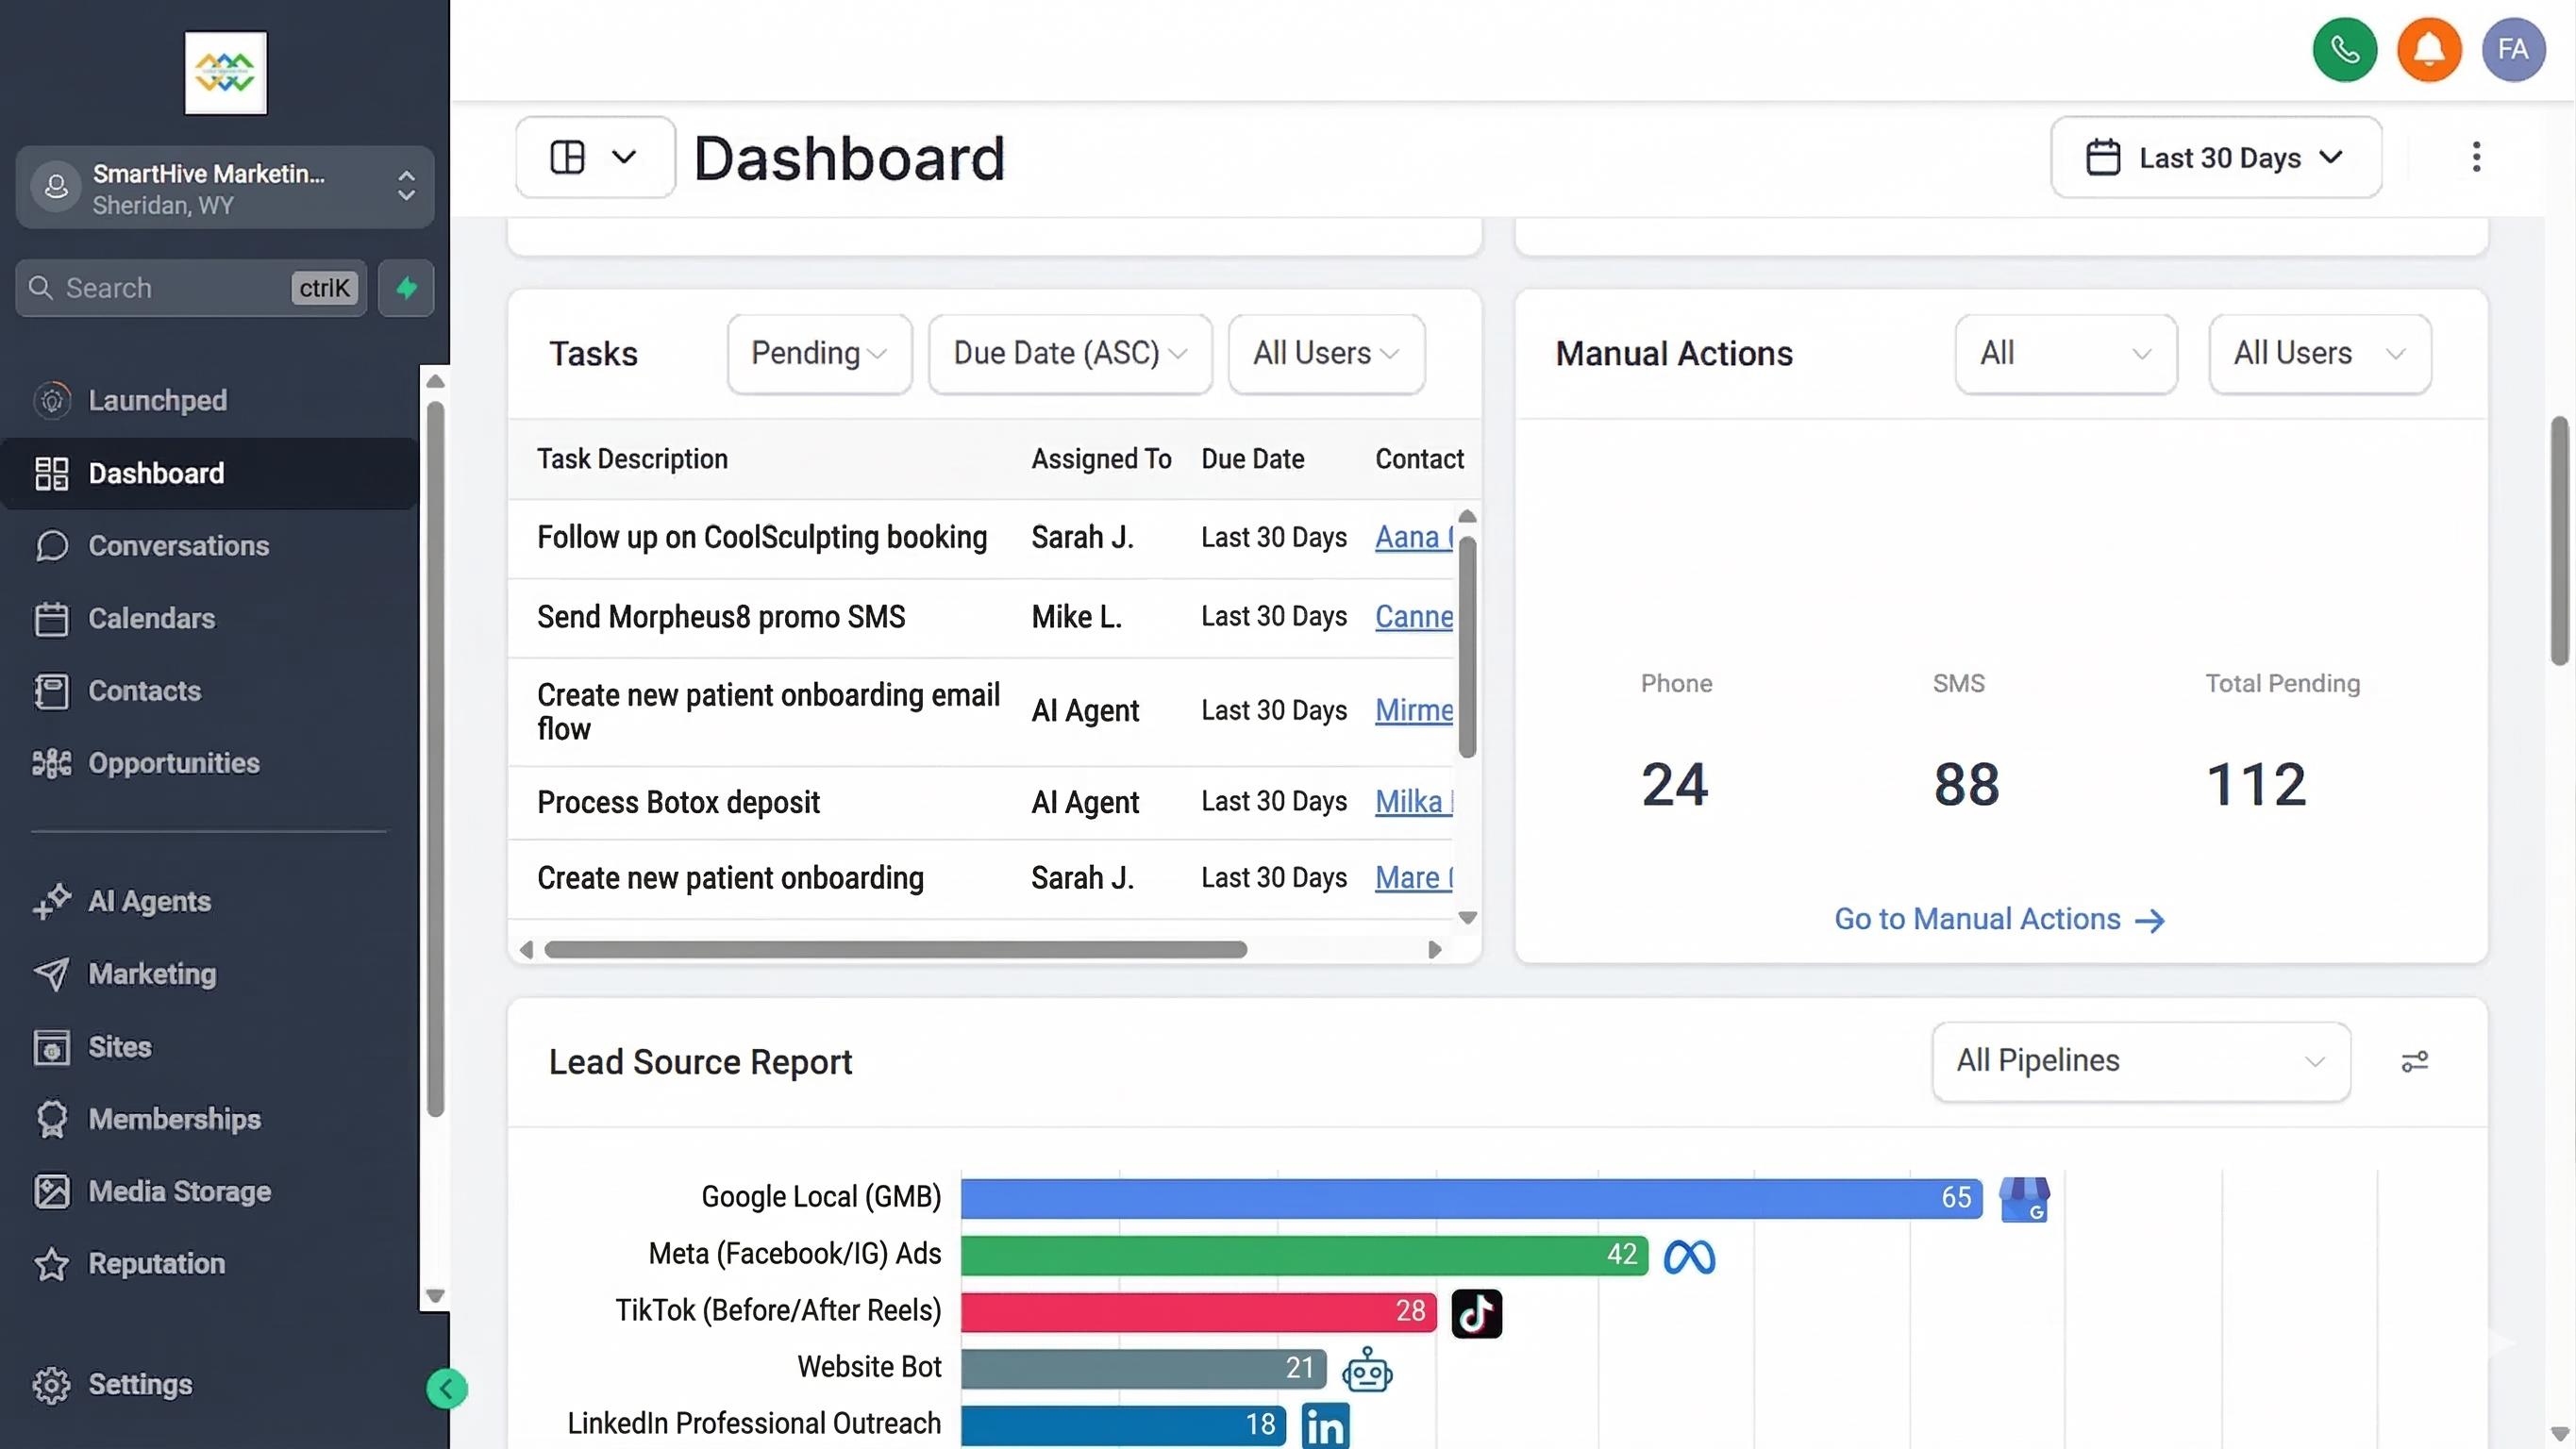Viewport: 2576px width, 1449px height.
Task: Go to Opportunities in the sidebar
Action: [173, 763]
